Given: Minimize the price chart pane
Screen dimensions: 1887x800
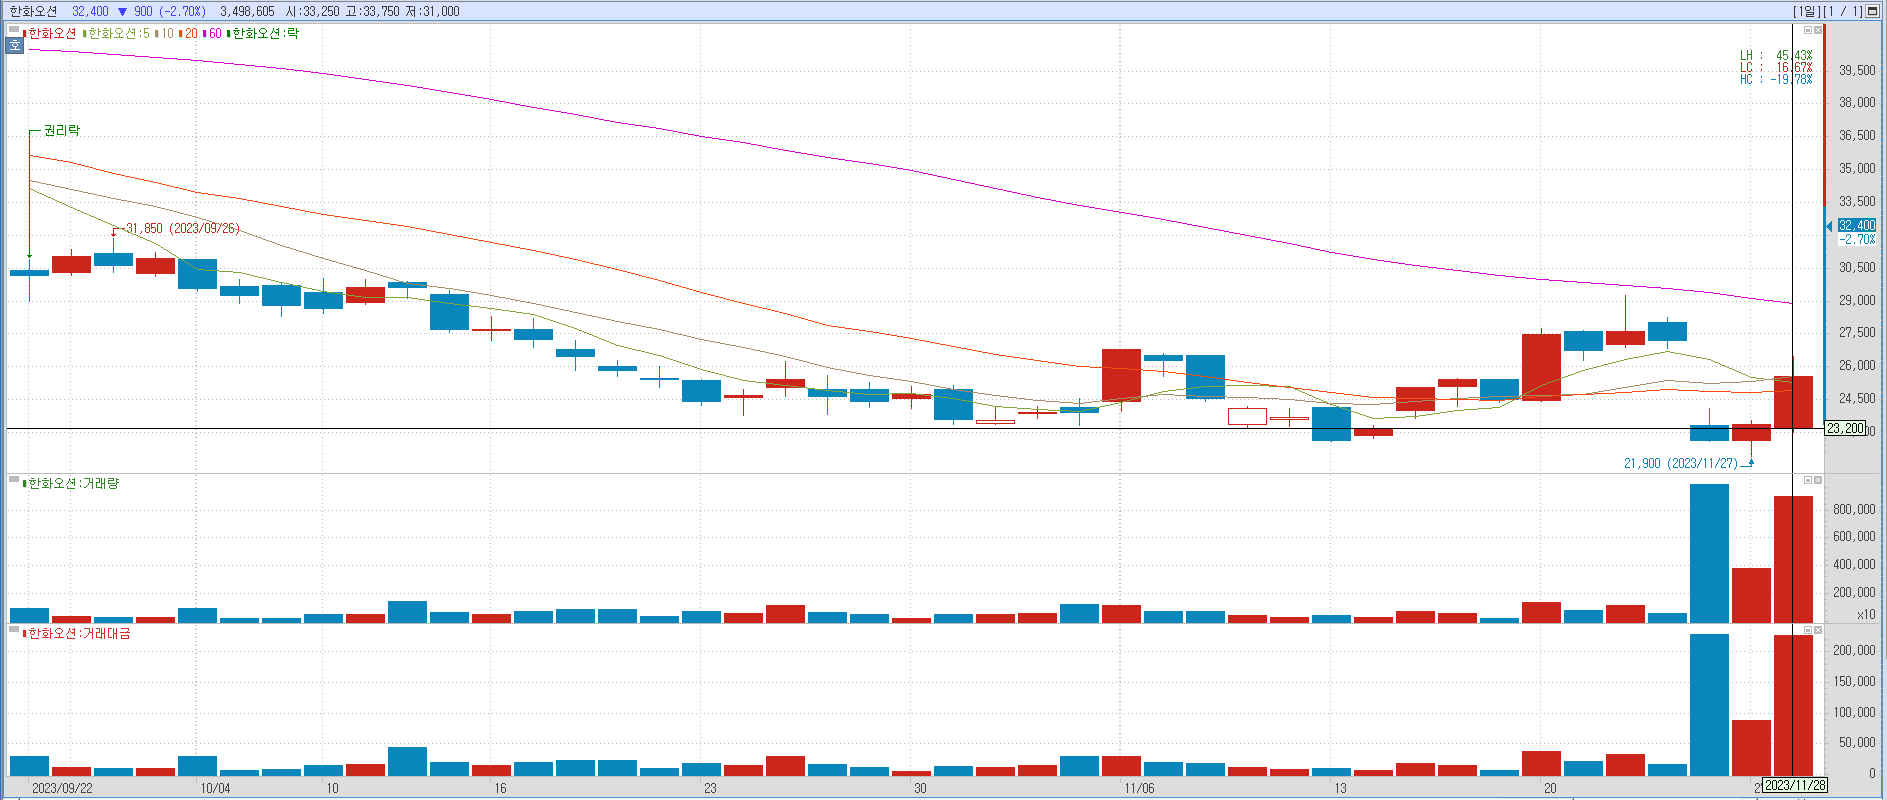Looking at the screenshot, I should click(1807, 30).
